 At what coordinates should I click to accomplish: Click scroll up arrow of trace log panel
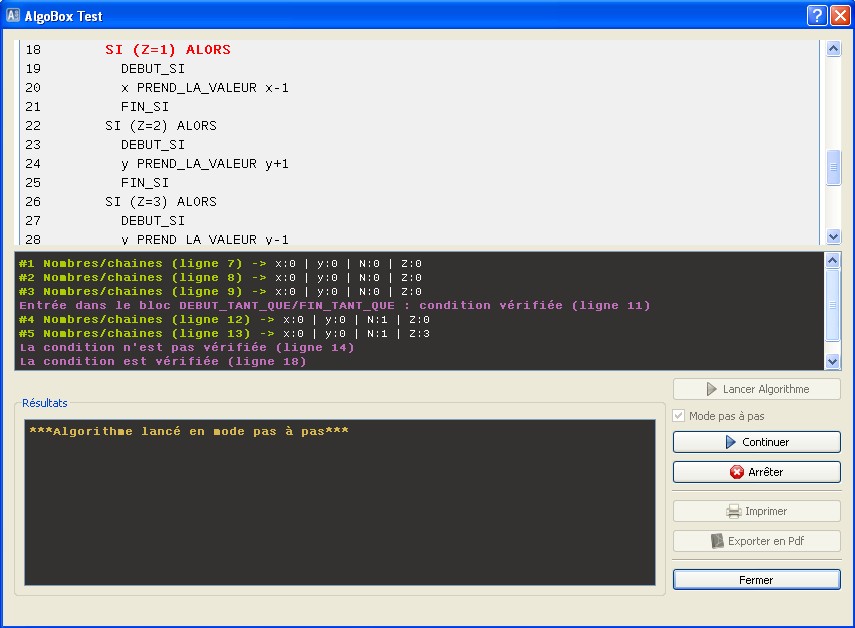point(832,261)
